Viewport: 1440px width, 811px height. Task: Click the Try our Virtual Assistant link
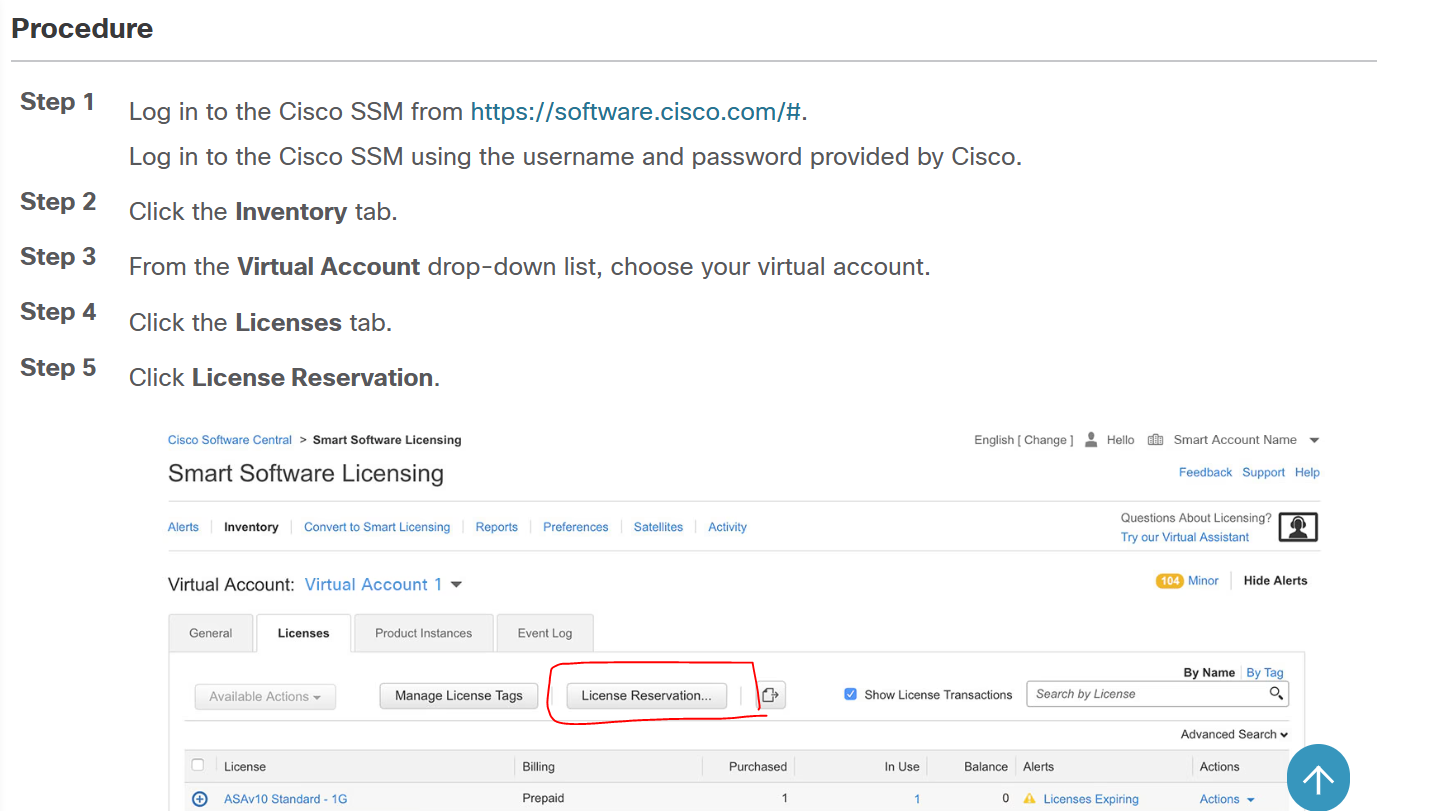click(x=1185, y=537)
